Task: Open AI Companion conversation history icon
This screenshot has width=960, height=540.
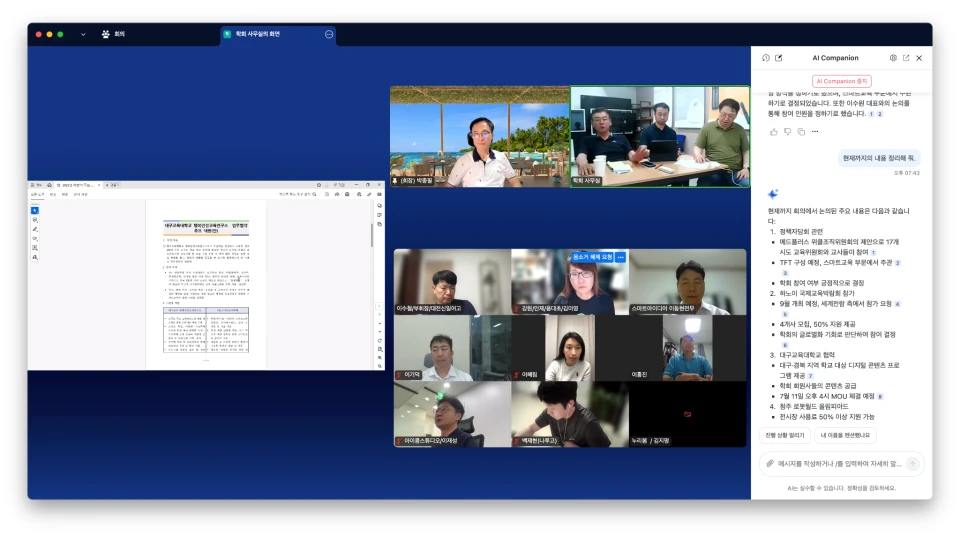Action: click(x=765, y=58)
